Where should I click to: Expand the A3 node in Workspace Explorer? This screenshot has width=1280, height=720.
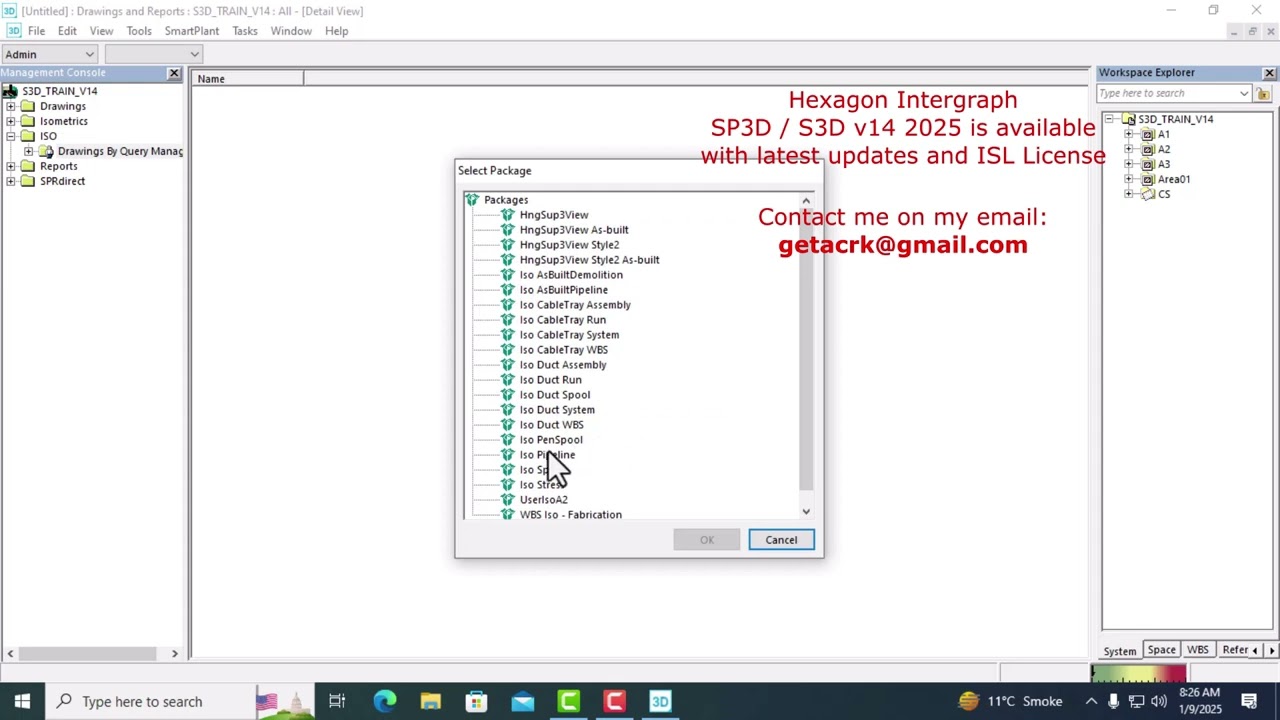point(1129,164)
